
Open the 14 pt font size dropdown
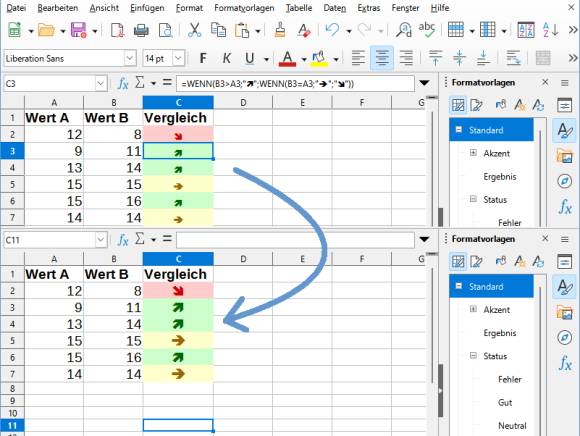click(x=178, y=58)
